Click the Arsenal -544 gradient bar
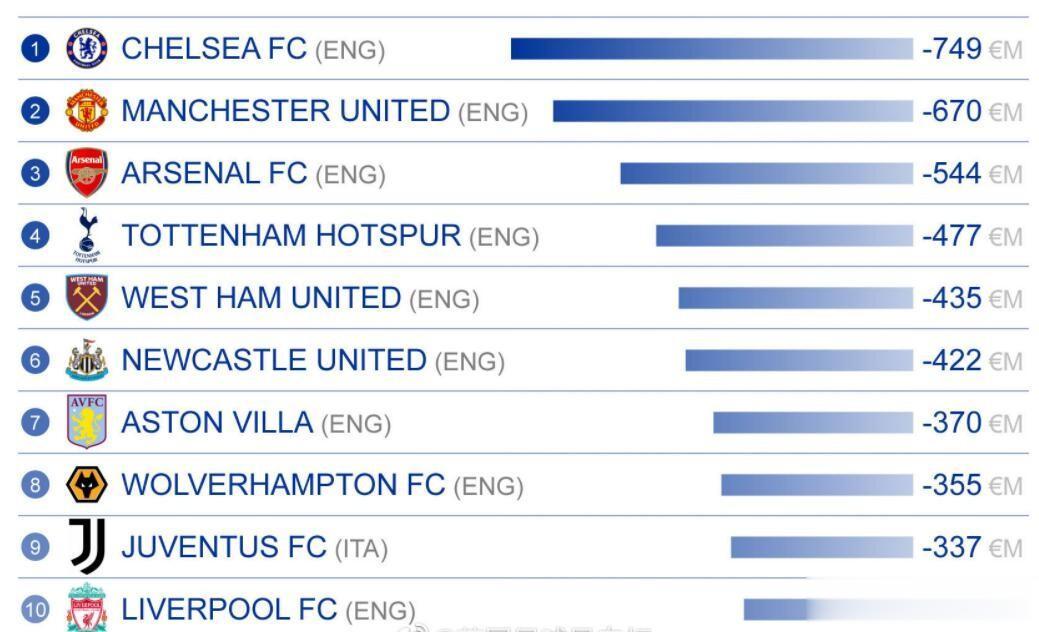The image size is (1039, 632). 767,174
